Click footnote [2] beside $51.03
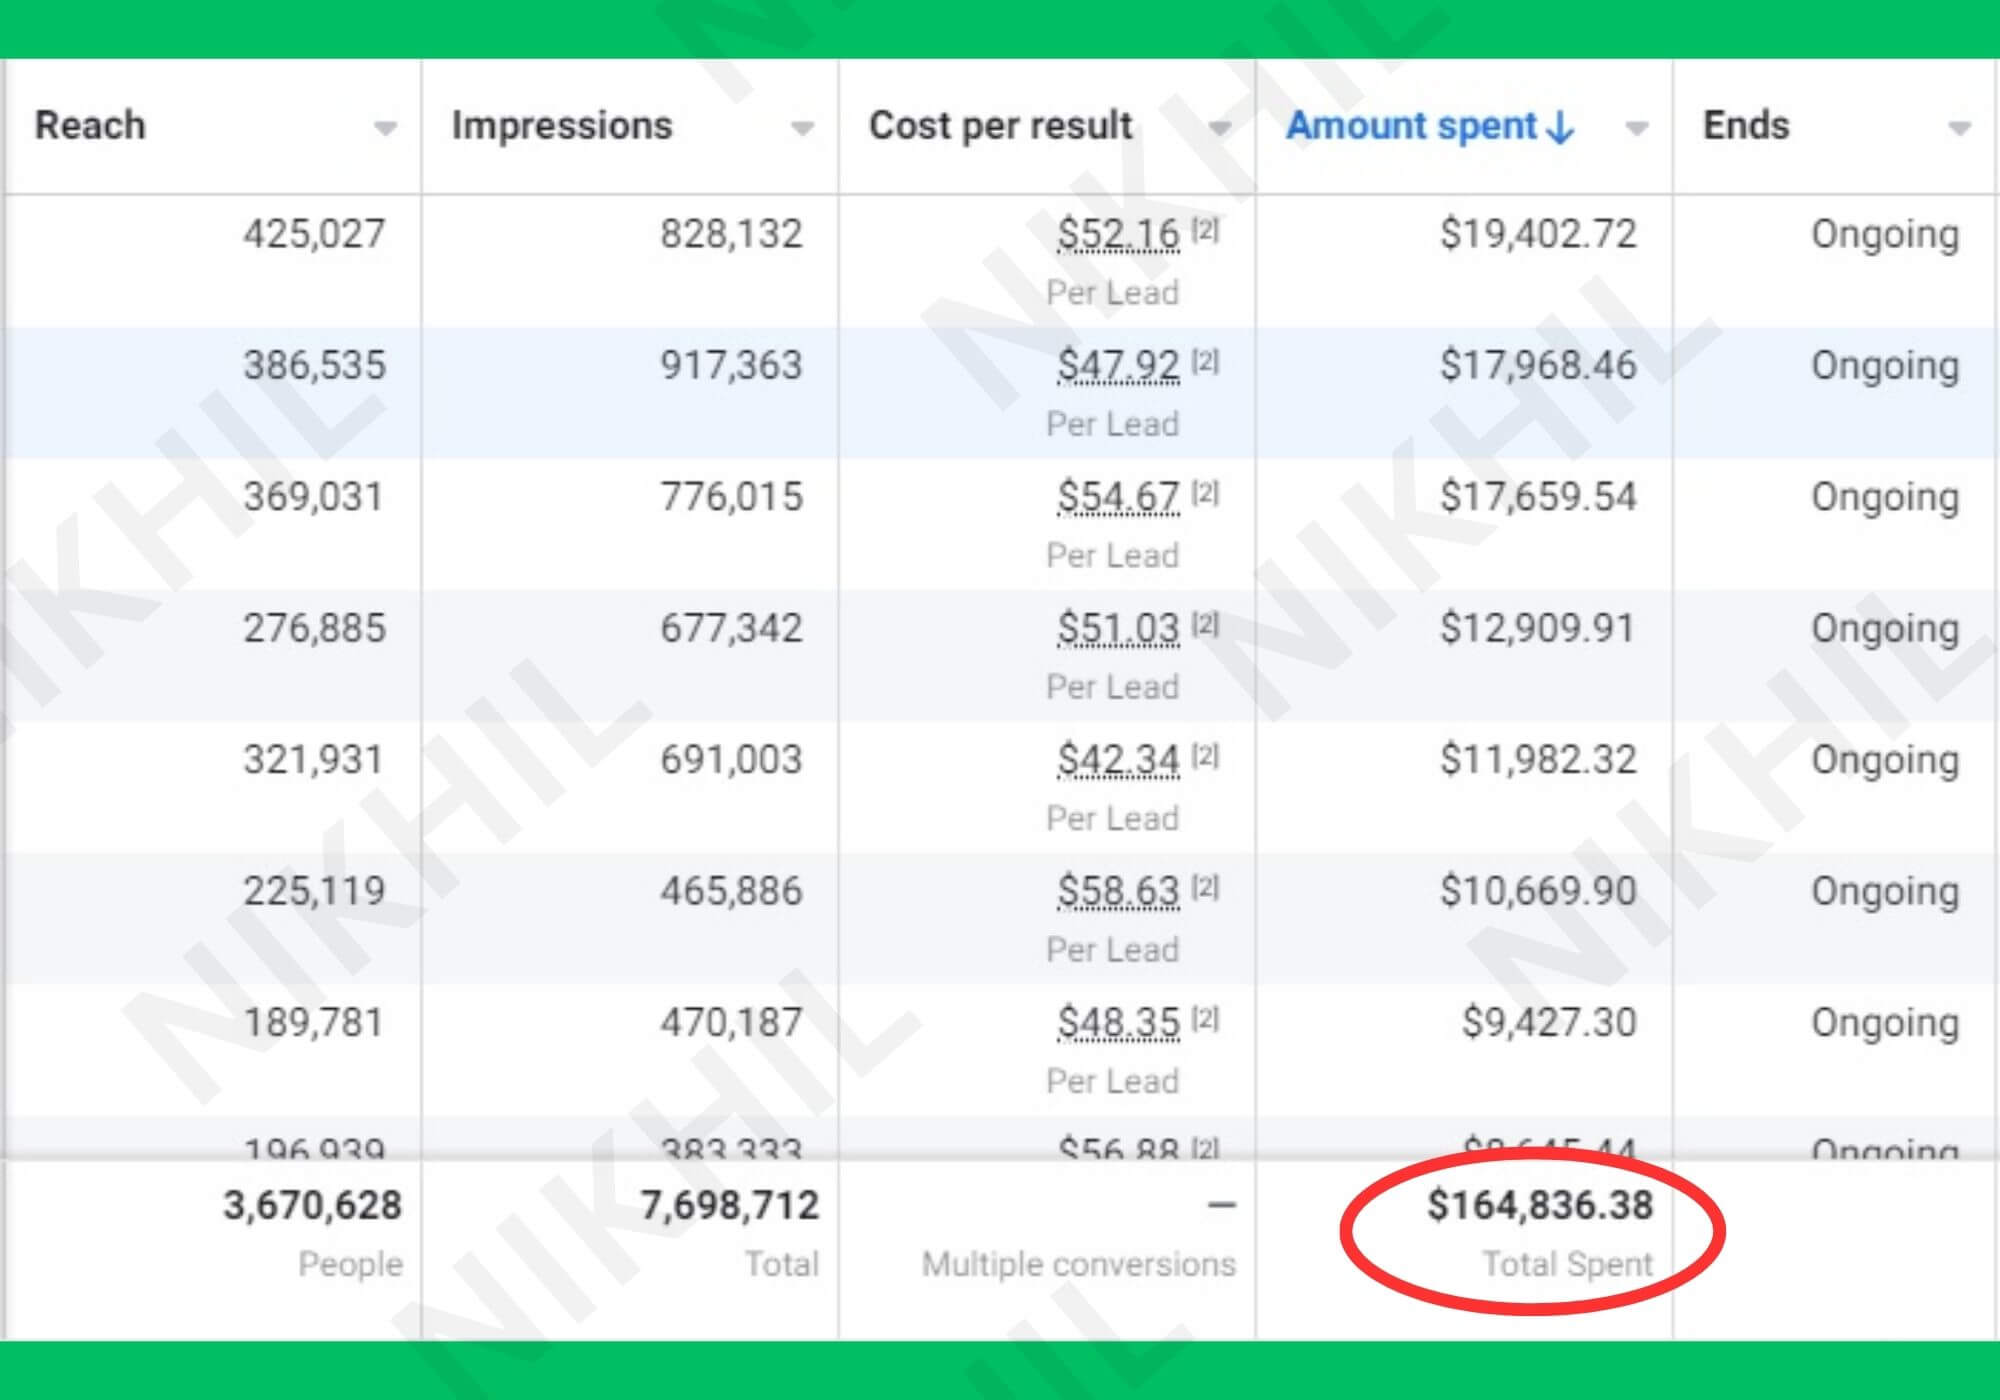2000x1400 pixels. point(1205,625)
